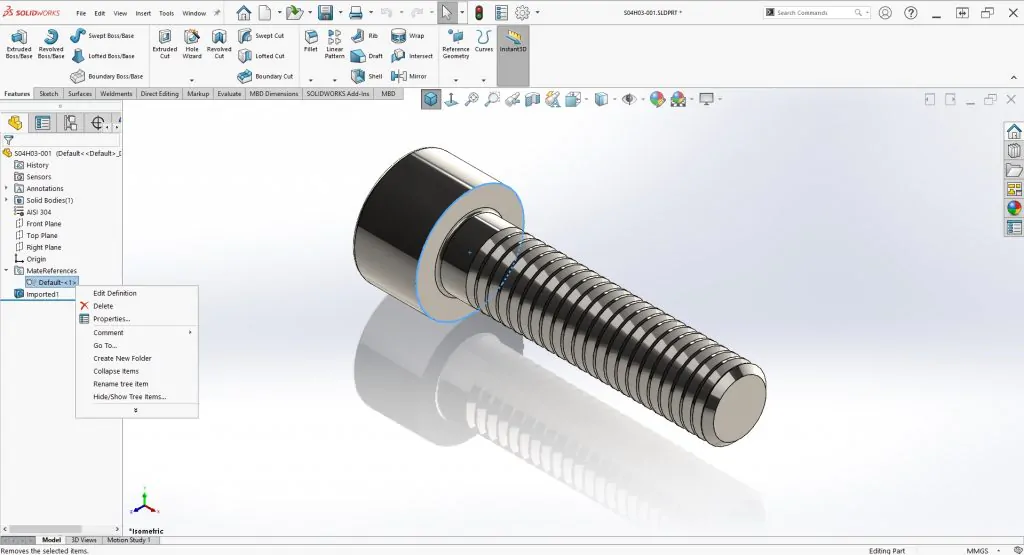Screen dimensions: 1024x555
Task: Open Reference Geometry tool
Action: tap(456, 44)
